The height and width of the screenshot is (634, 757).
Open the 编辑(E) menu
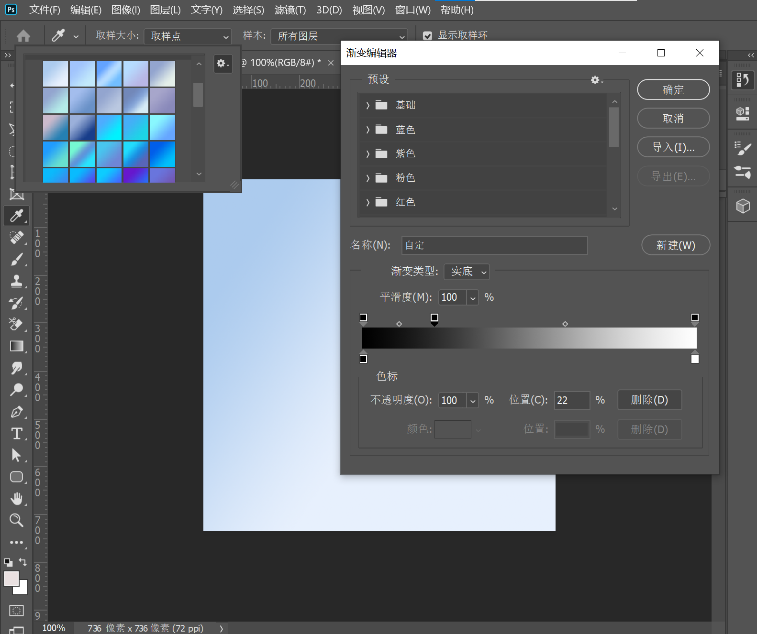tap(85, 10)
